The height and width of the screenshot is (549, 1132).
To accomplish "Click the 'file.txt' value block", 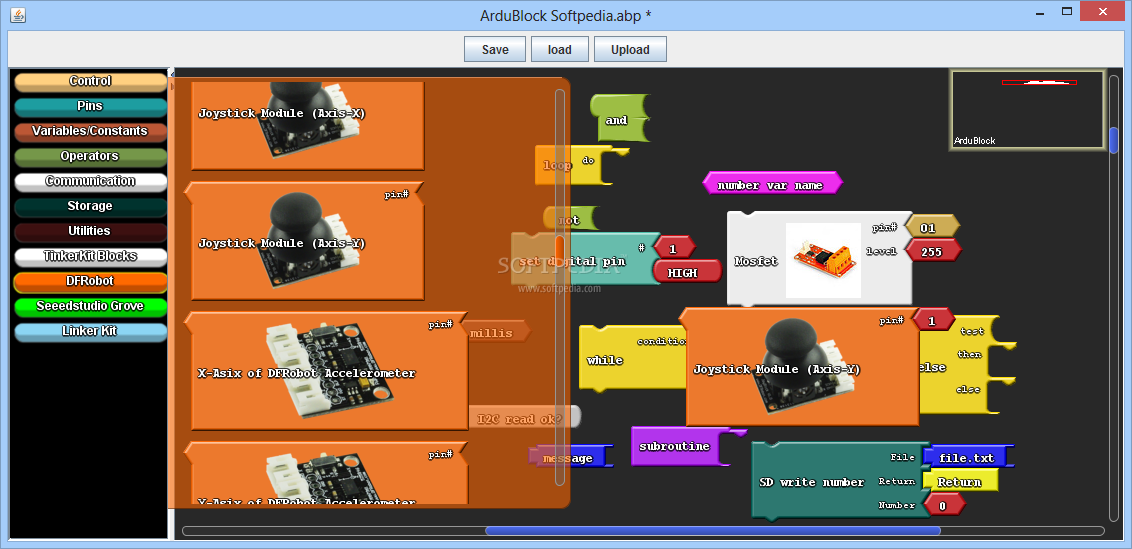I will click(x=968, y=457).
